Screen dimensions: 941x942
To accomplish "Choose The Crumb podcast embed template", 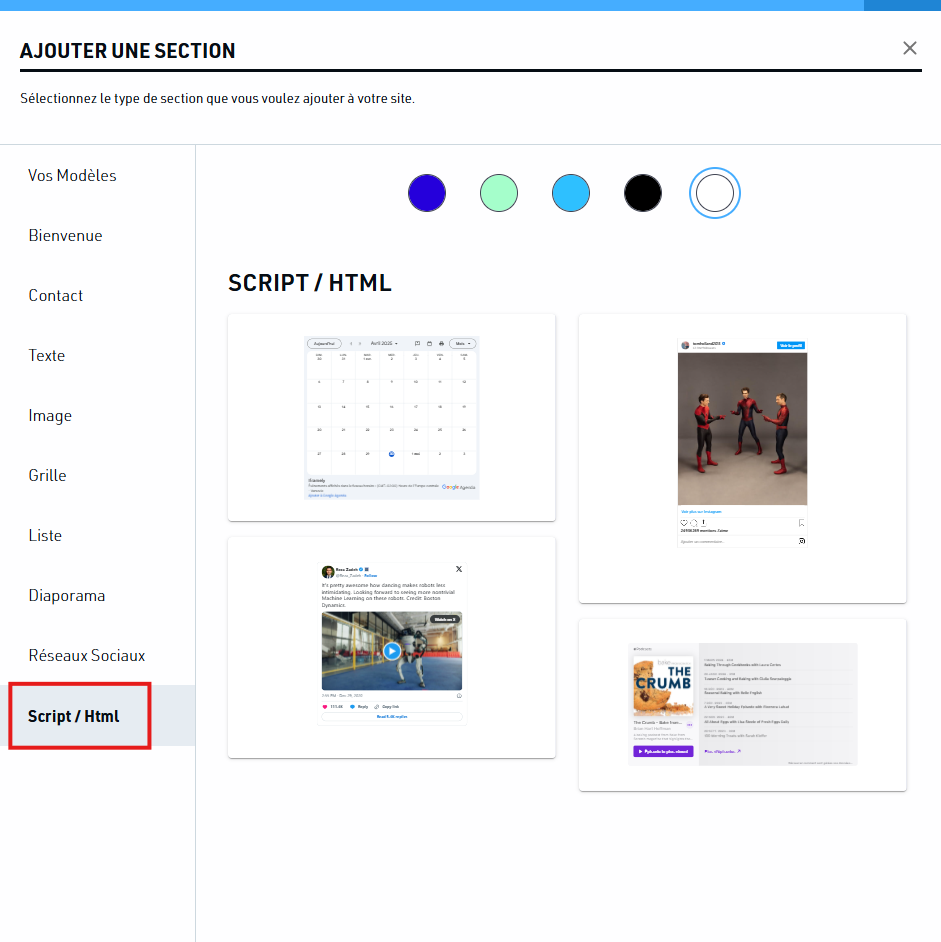I will click(x=743, y=705).
